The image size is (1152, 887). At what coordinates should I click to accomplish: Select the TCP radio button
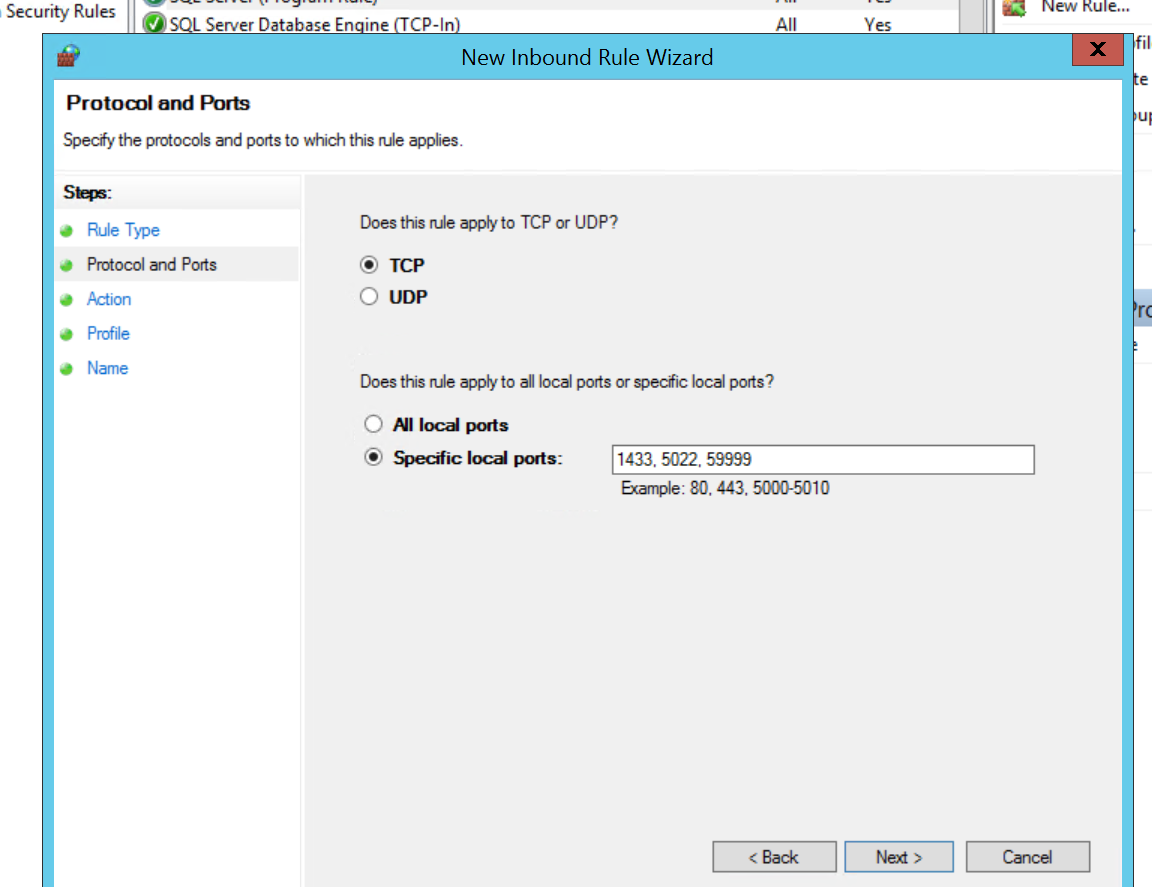point(371,265)
